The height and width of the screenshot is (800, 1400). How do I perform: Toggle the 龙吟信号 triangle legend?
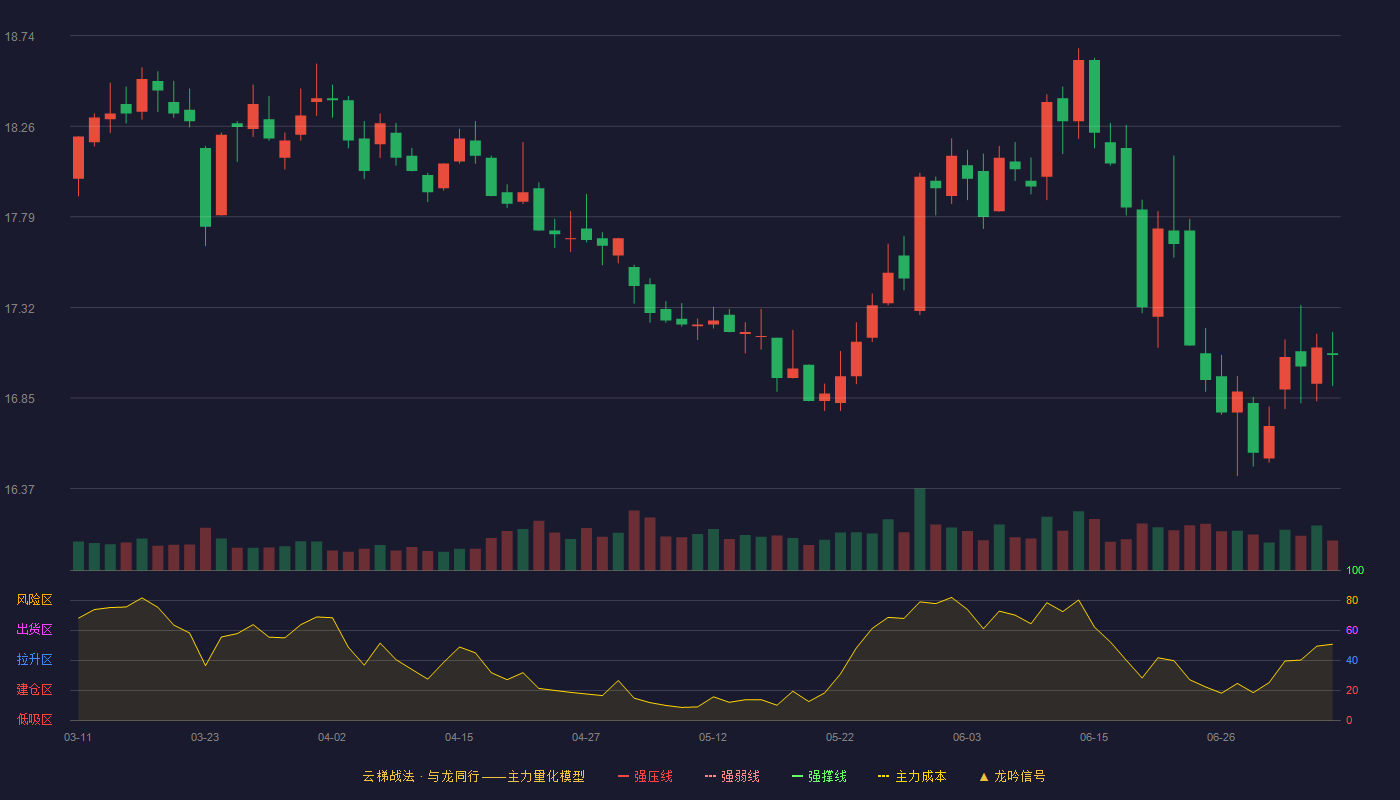(1012, 776)
